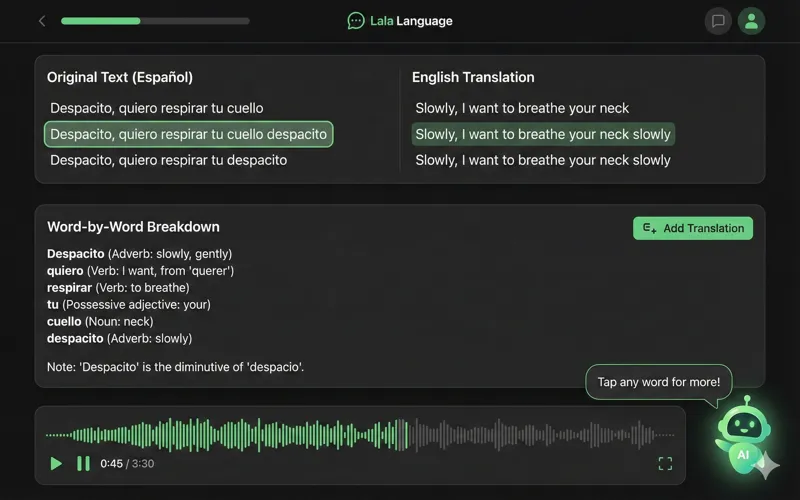
Task: Select line 'Despacito, quiero respirar tu cuello'
Action: click(x=157, y=108)
